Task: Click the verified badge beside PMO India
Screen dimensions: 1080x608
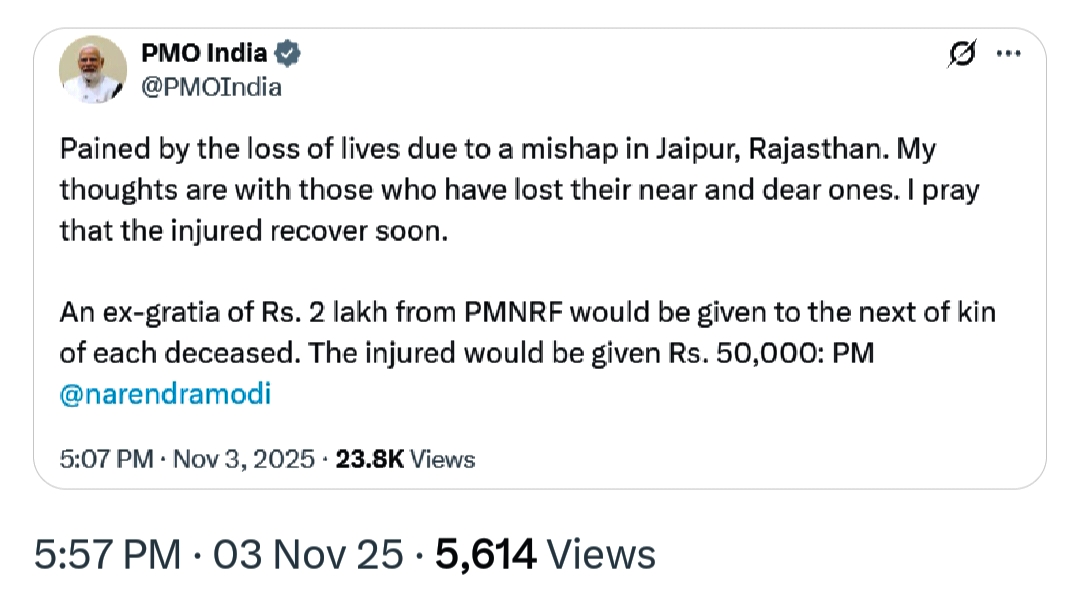Action: click(x=289, y=54)
